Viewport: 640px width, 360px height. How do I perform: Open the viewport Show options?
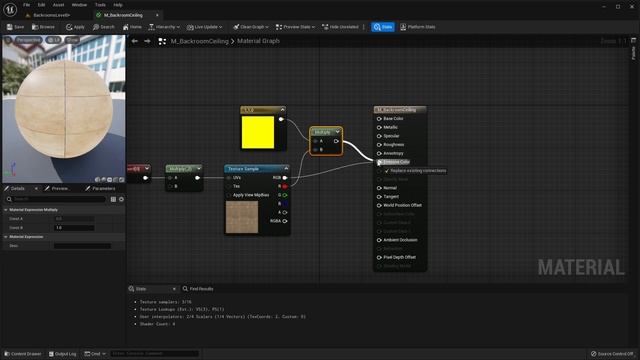click(72, 40)
